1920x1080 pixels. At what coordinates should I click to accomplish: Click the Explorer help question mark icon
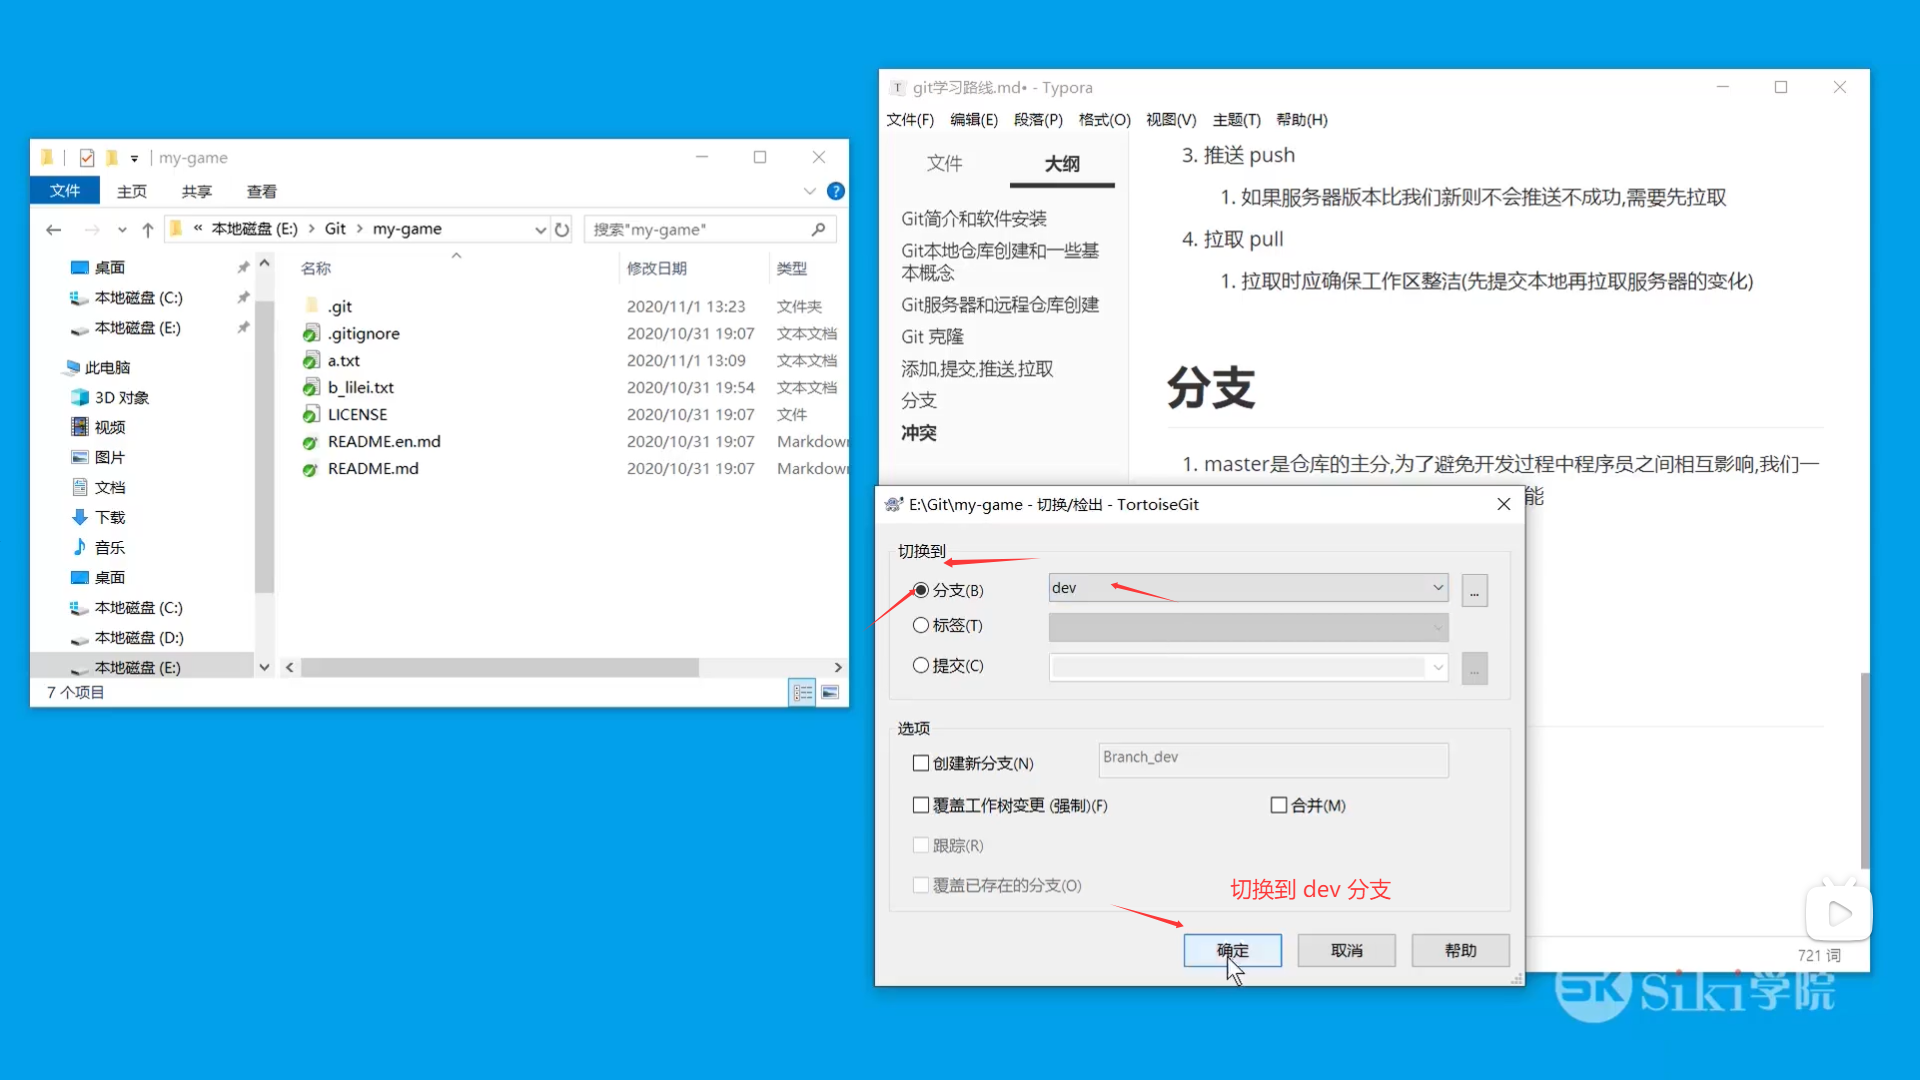pyautogui.click(x=836, y=191)
